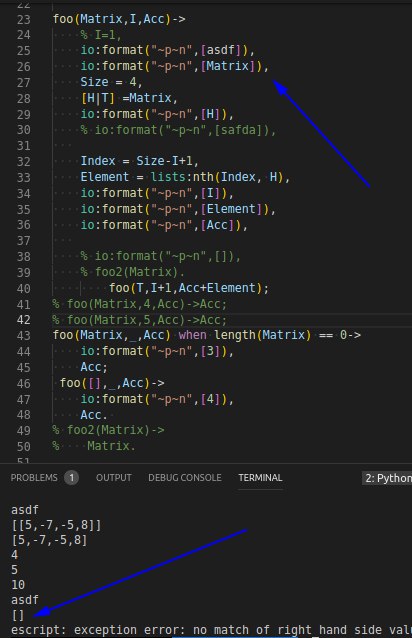Click the commented 'foo(Matrix,4,Acc)->Acc;' line
This screenshot has width=412, height=638.
(140, 304)
